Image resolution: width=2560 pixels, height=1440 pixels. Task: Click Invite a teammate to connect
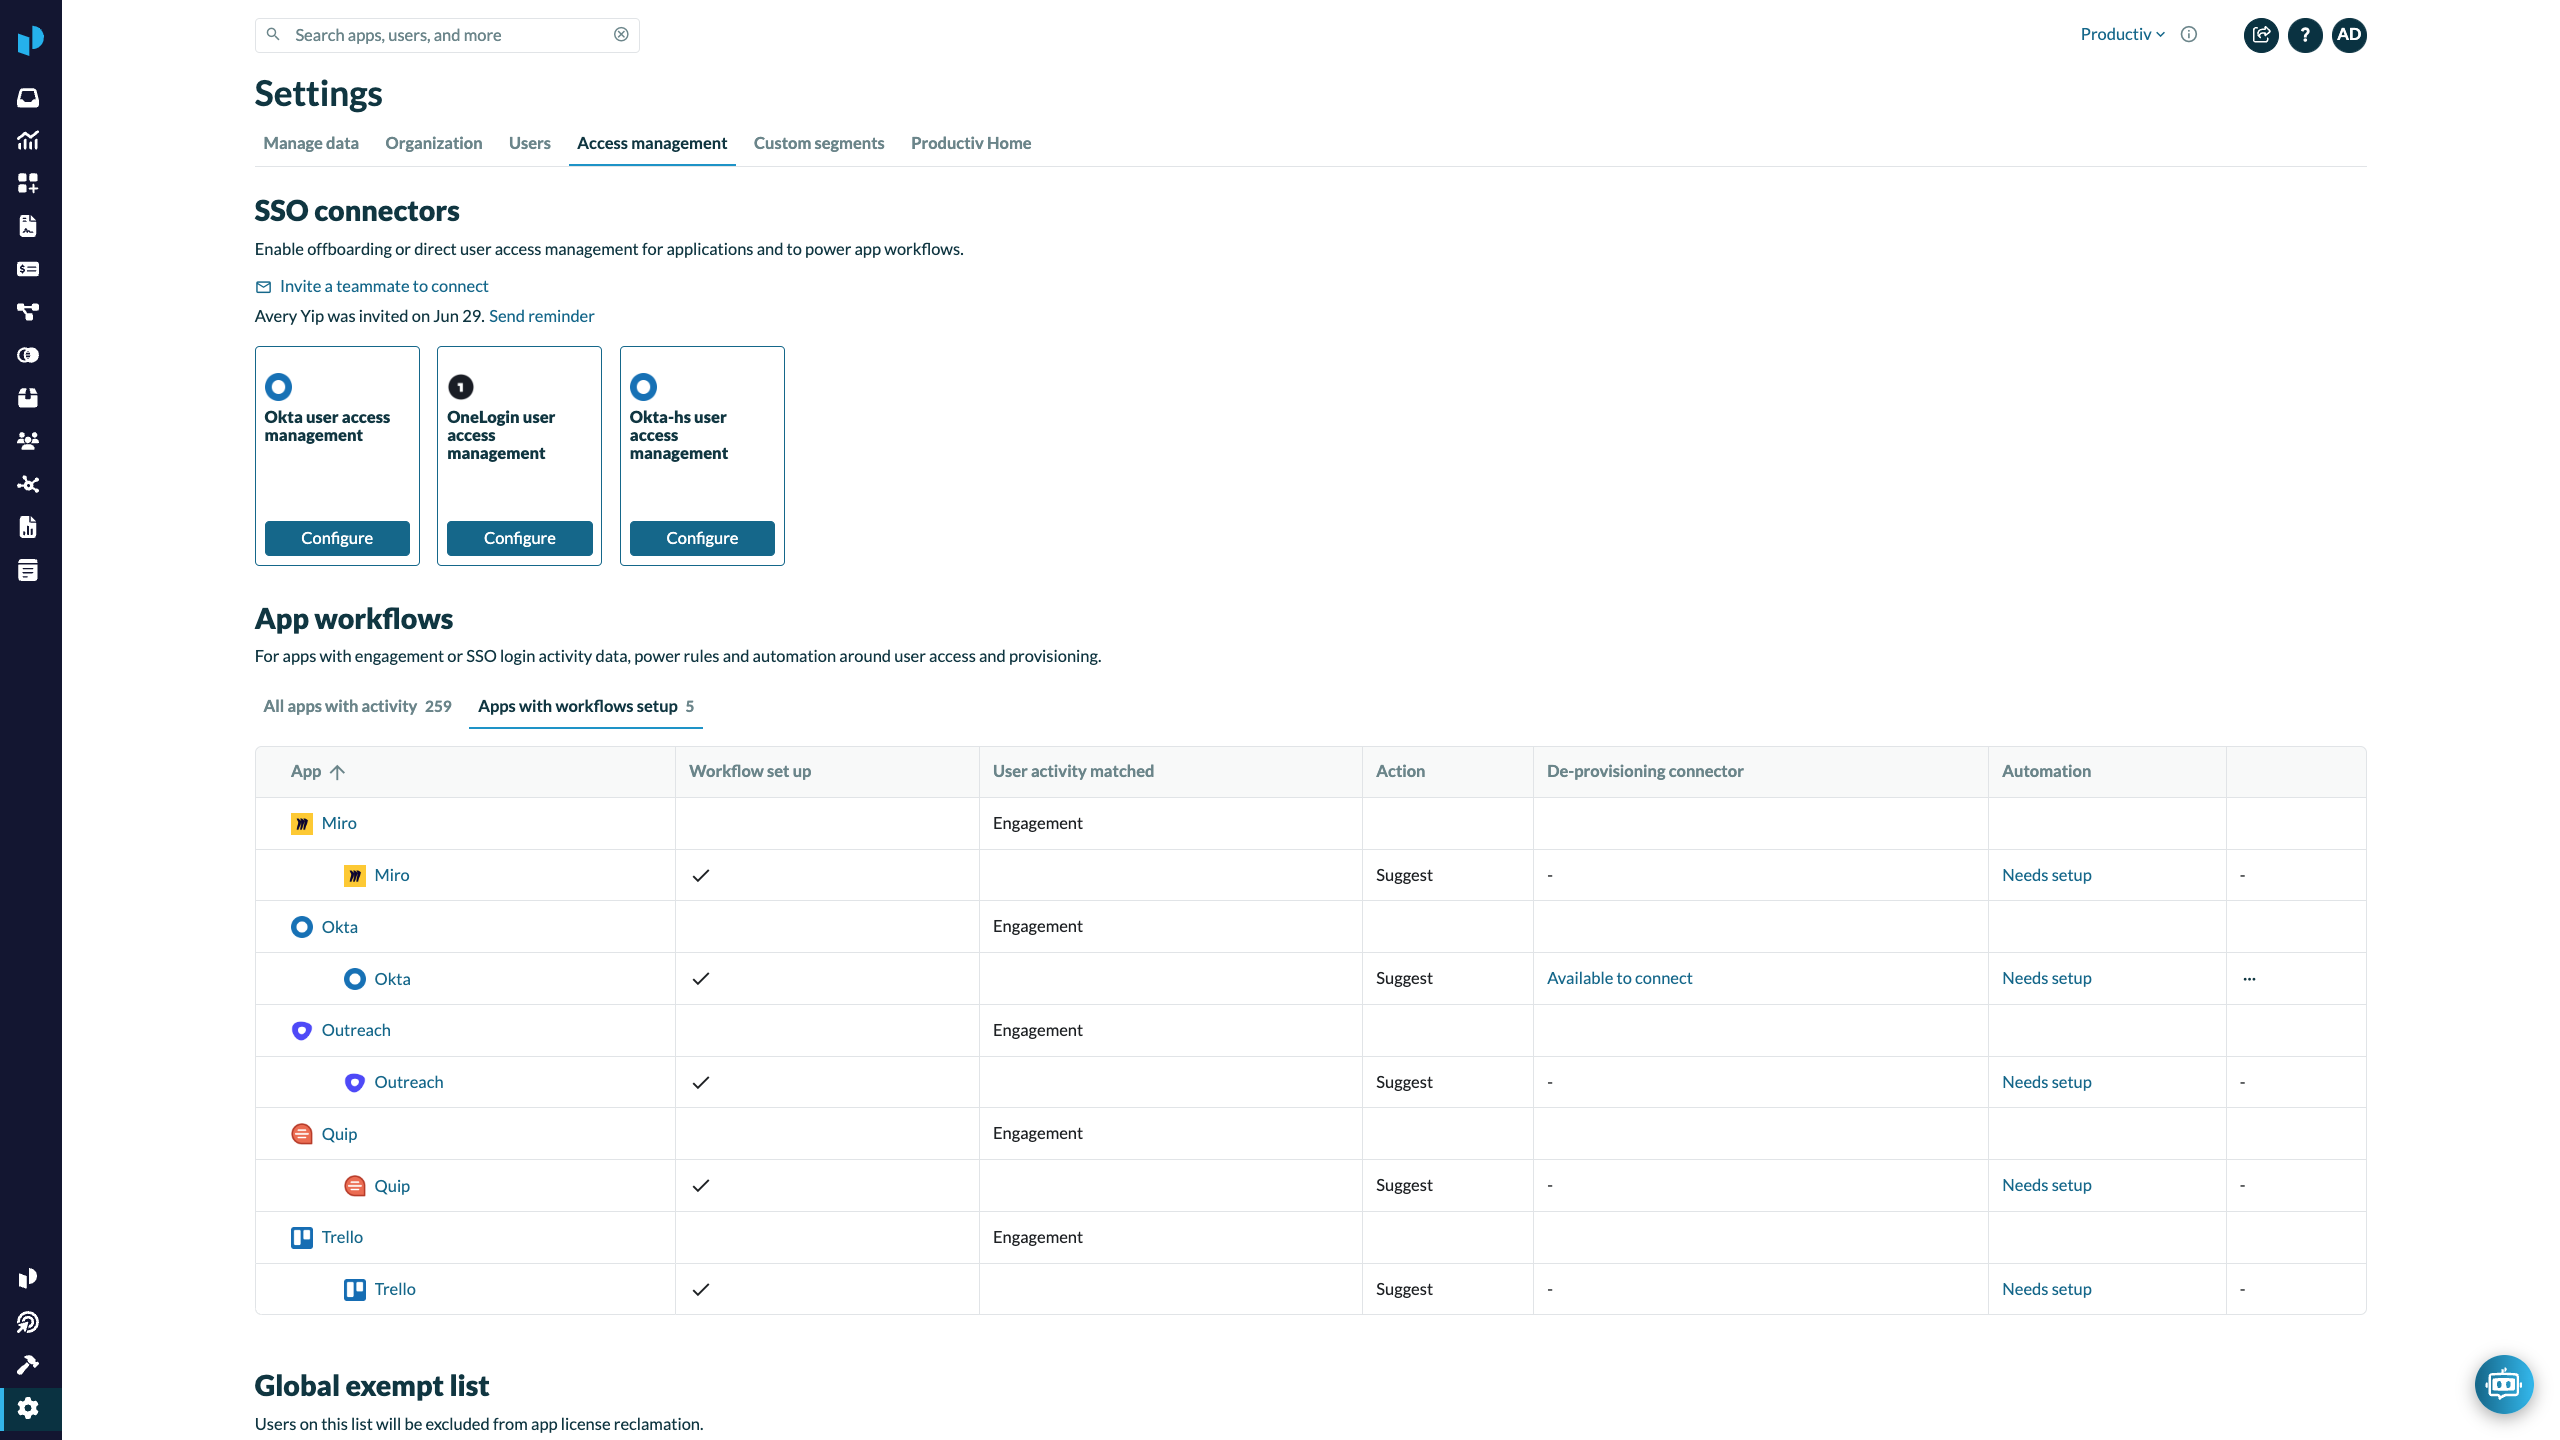click(x=383, y=286)
